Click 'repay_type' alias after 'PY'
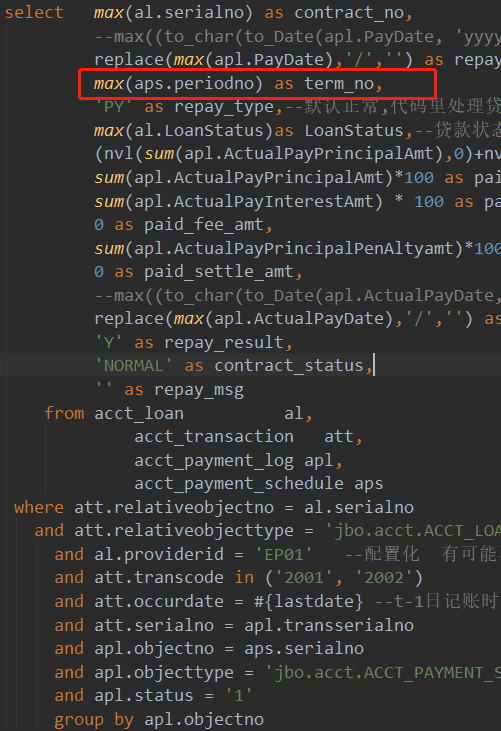501x731 pixels. (224, 107)
